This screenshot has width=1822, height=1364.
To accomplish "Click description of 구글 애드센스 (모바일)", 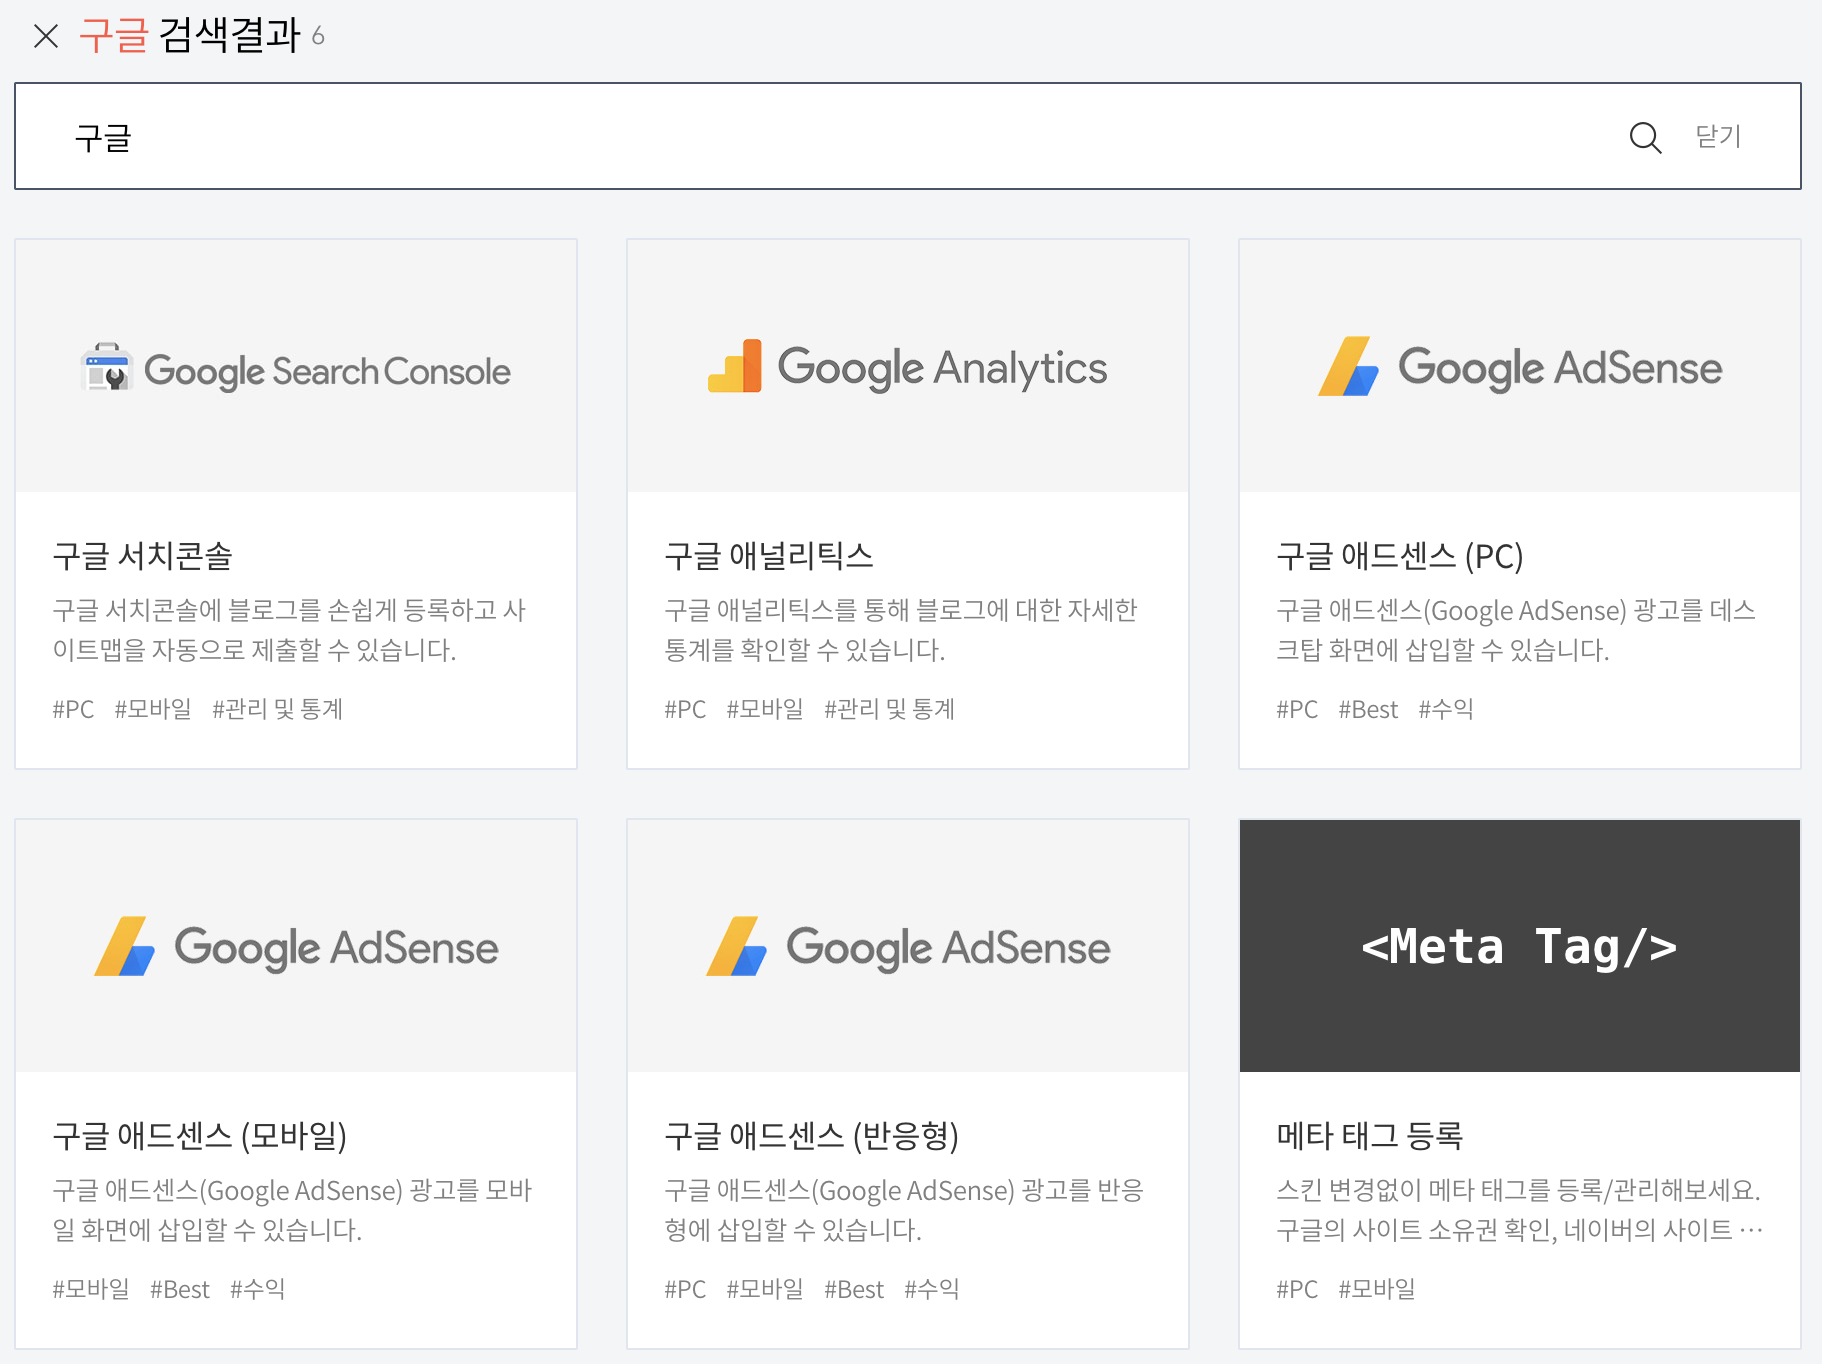I will pyautogui.click(x=292, y=1210).
